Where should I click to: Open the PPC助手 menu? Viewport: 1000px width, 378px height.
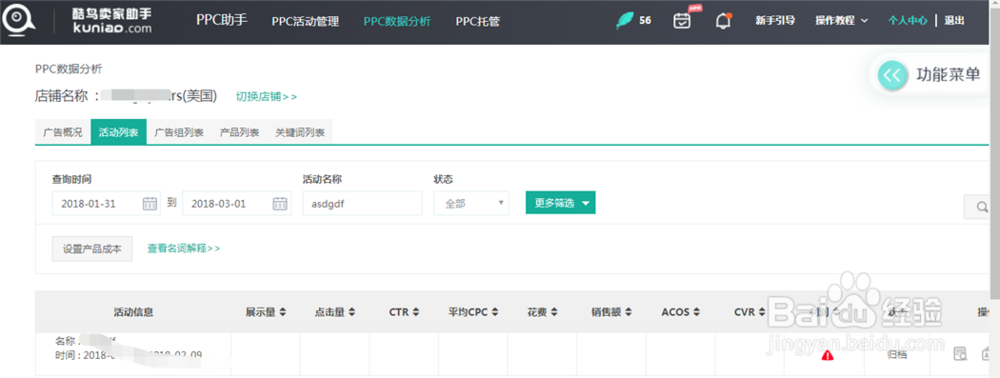click(221, 20)
